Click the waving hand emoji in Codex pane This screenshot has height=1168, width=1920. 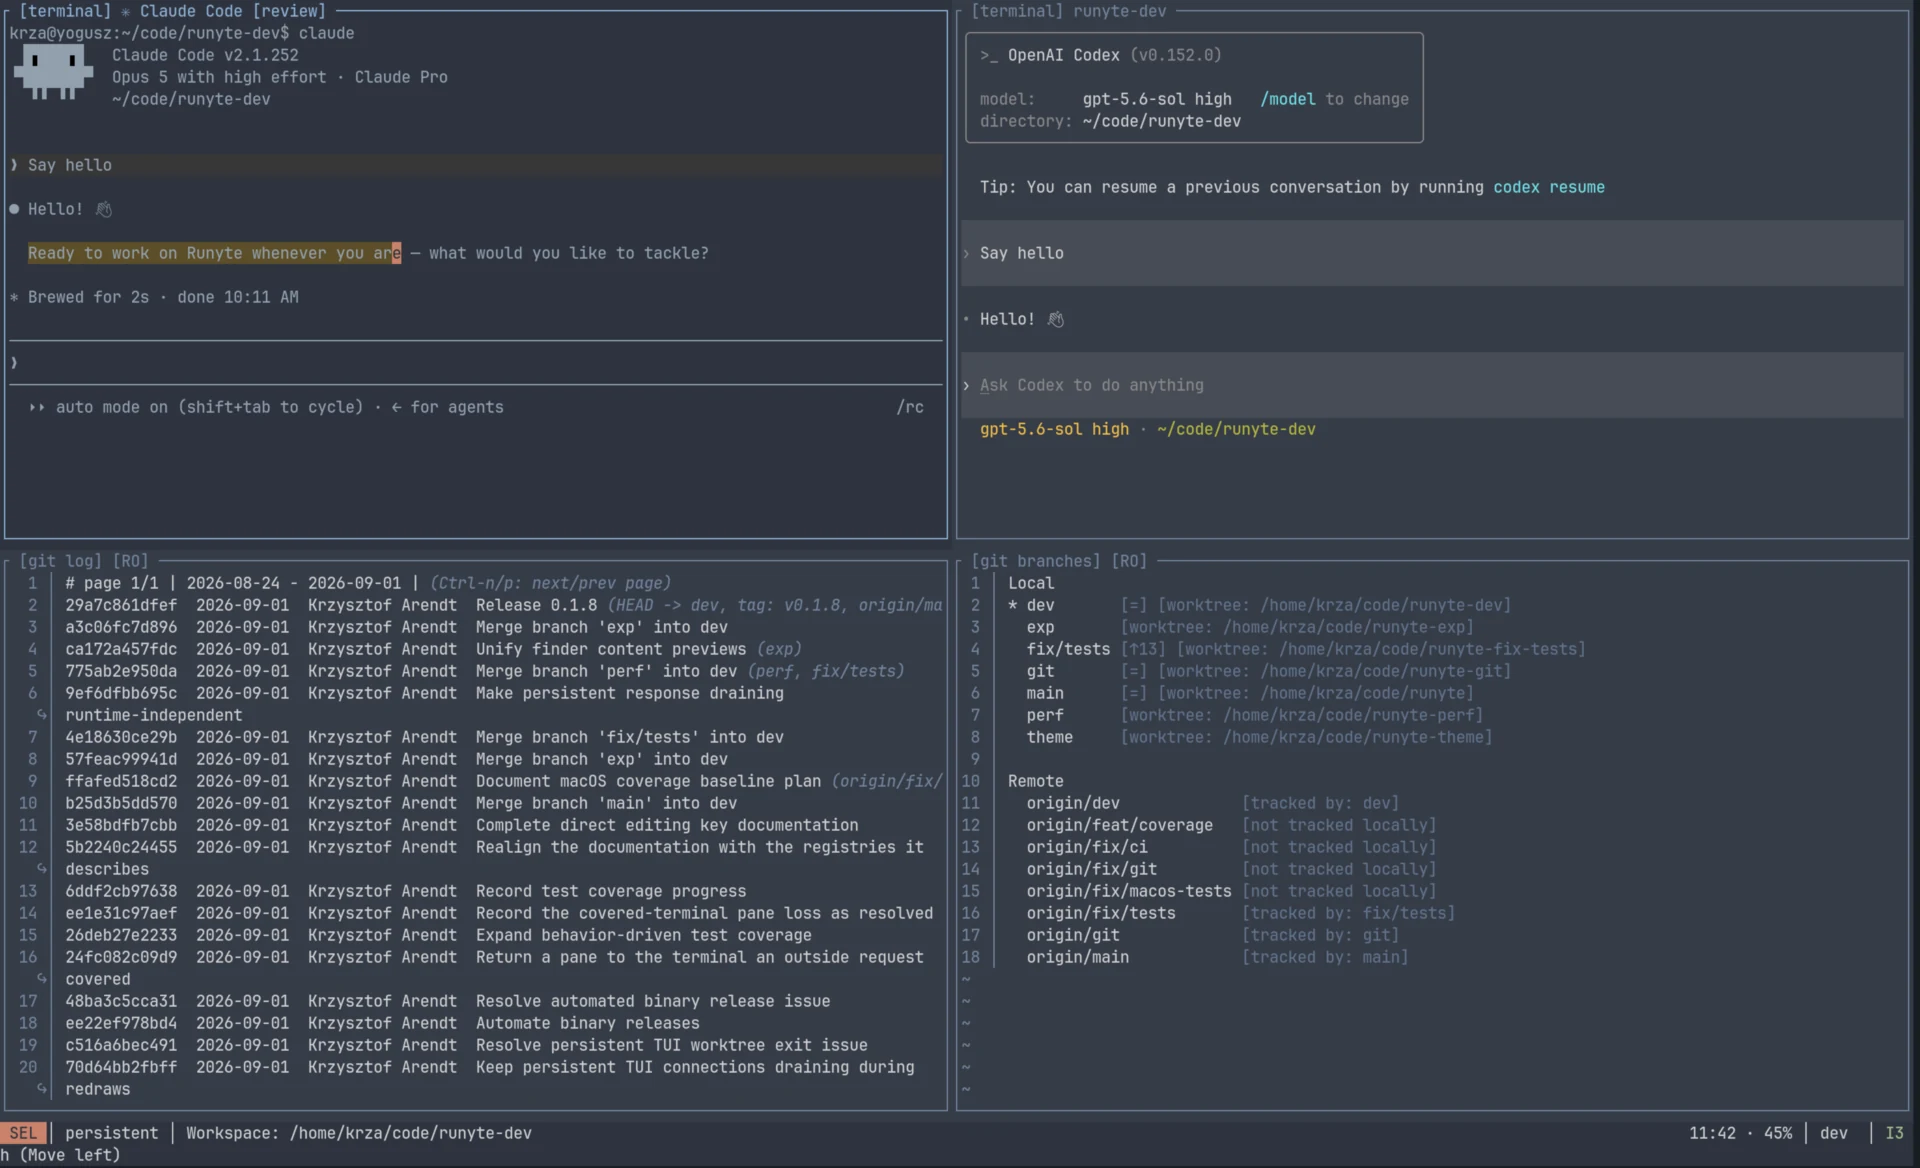point(1056,319)
